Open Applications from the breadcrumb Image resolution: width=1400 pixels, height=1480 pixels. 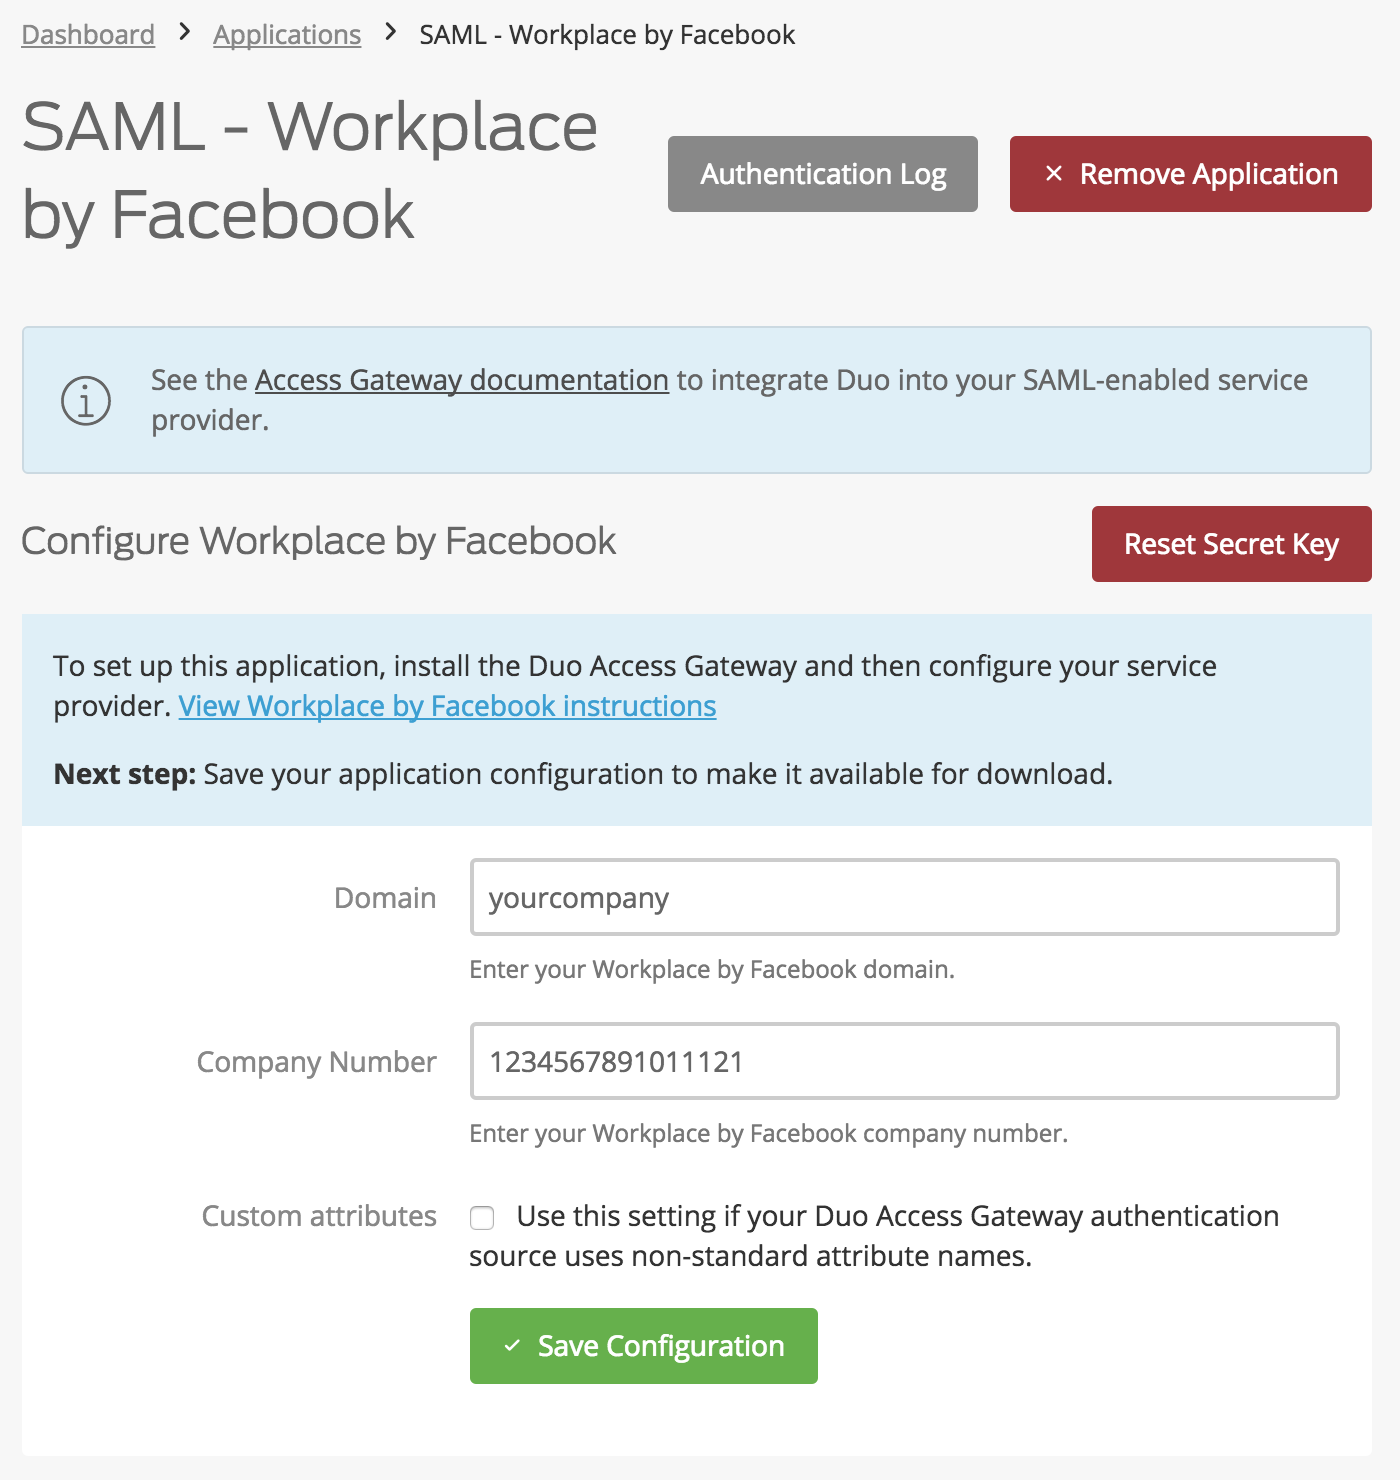pyautogui.click(x=287, y=34)
